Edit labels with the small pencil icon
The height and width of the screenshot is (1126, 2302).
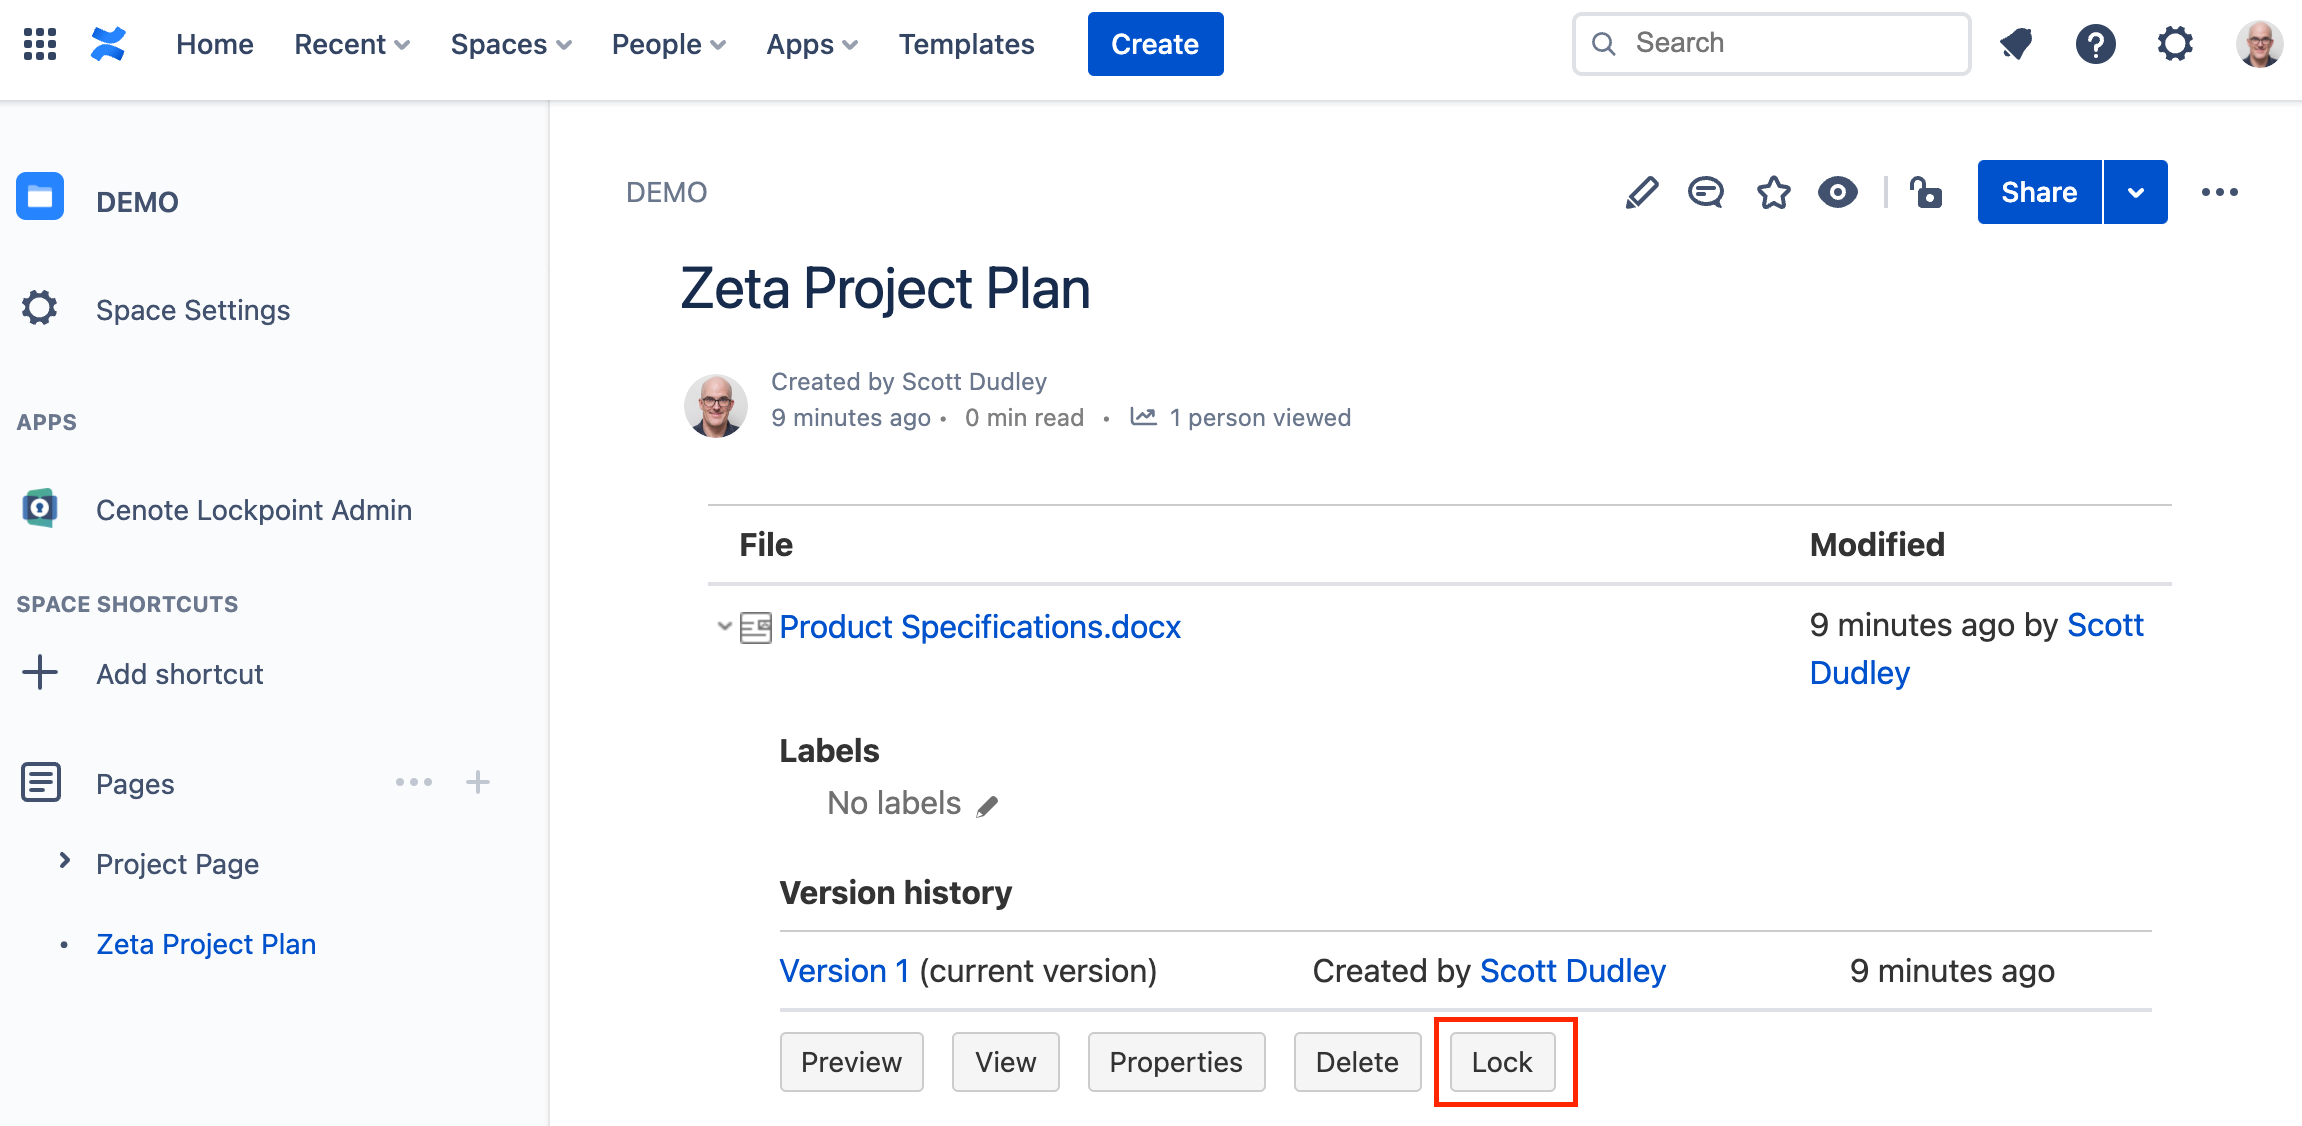pos(988,806)
